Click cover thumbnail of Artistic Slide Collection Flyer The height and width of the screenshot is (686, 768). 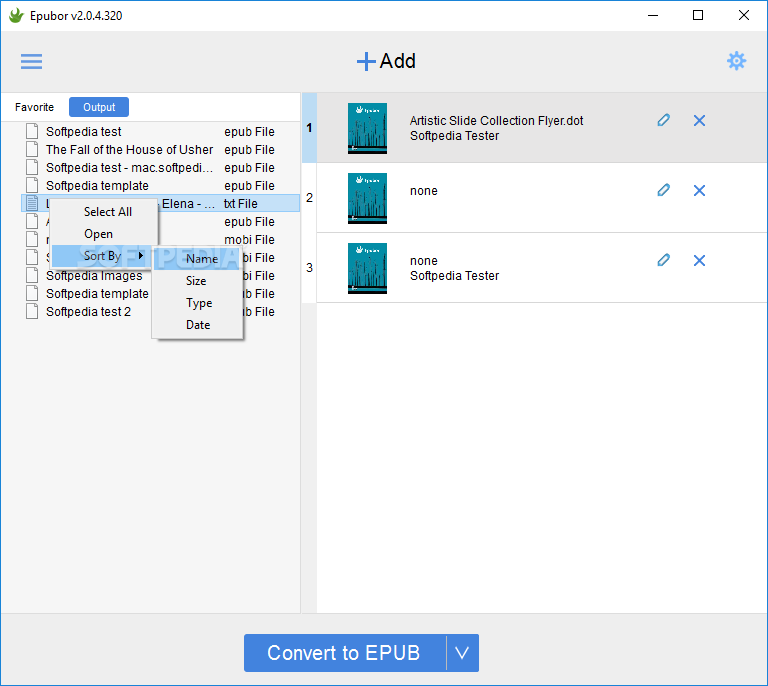click(367, 128)
